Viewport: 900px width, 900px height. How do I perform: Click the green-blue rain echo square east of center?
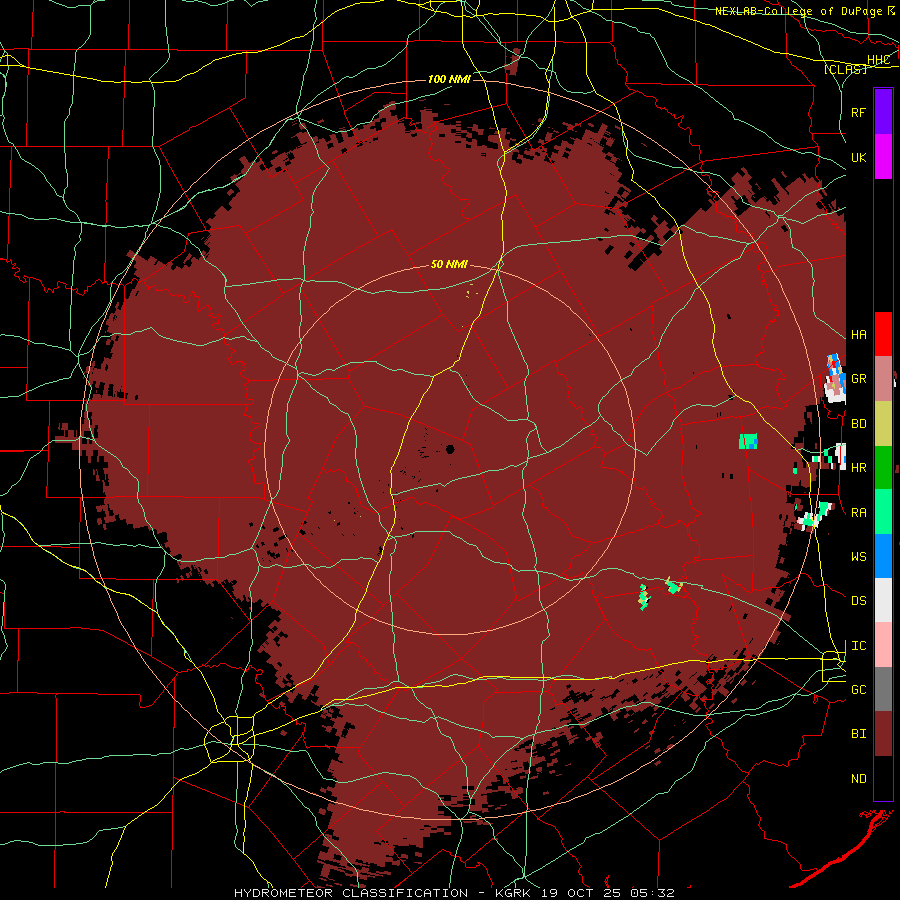[748, 441]
